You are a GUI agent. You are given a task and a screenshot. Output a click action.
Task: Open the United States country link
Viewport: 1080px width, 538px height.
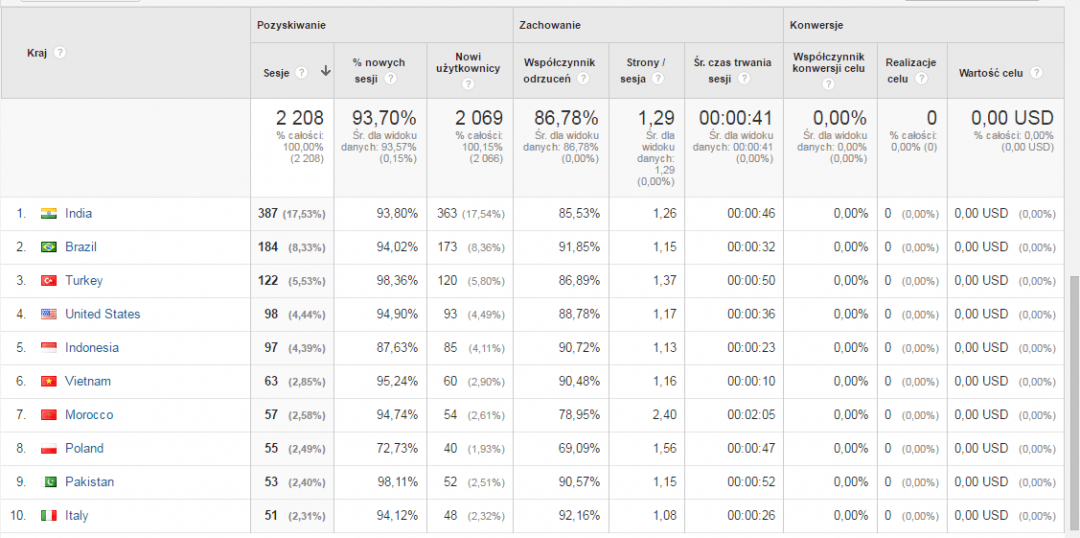102,314
